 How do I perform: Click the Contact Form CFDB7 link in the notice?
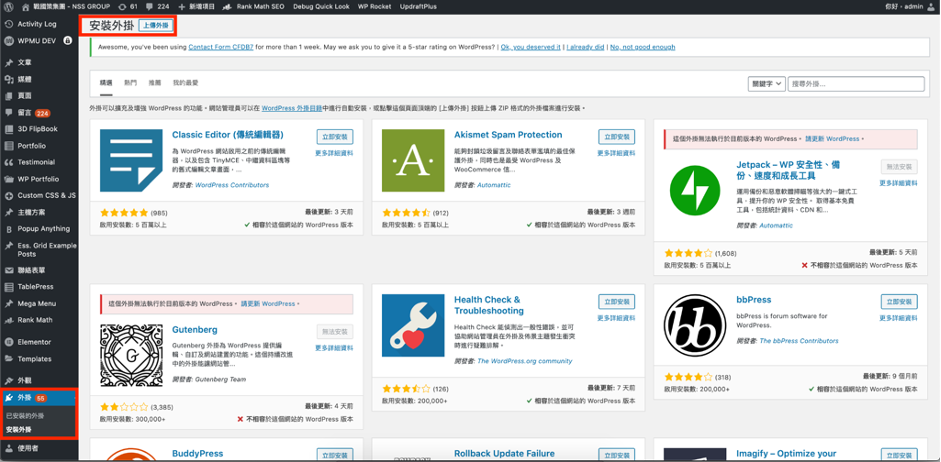221,47
